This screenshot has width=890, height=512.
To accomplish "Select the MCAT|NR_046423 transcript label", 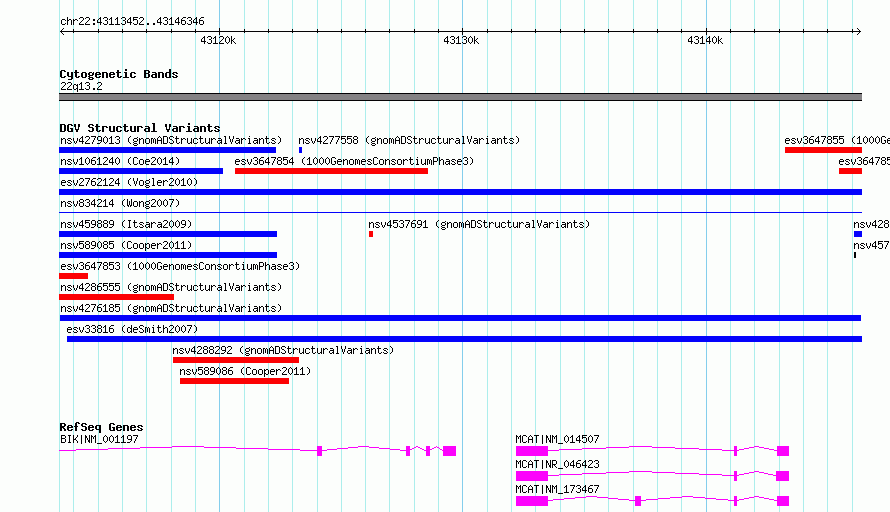I will point(557,464).
